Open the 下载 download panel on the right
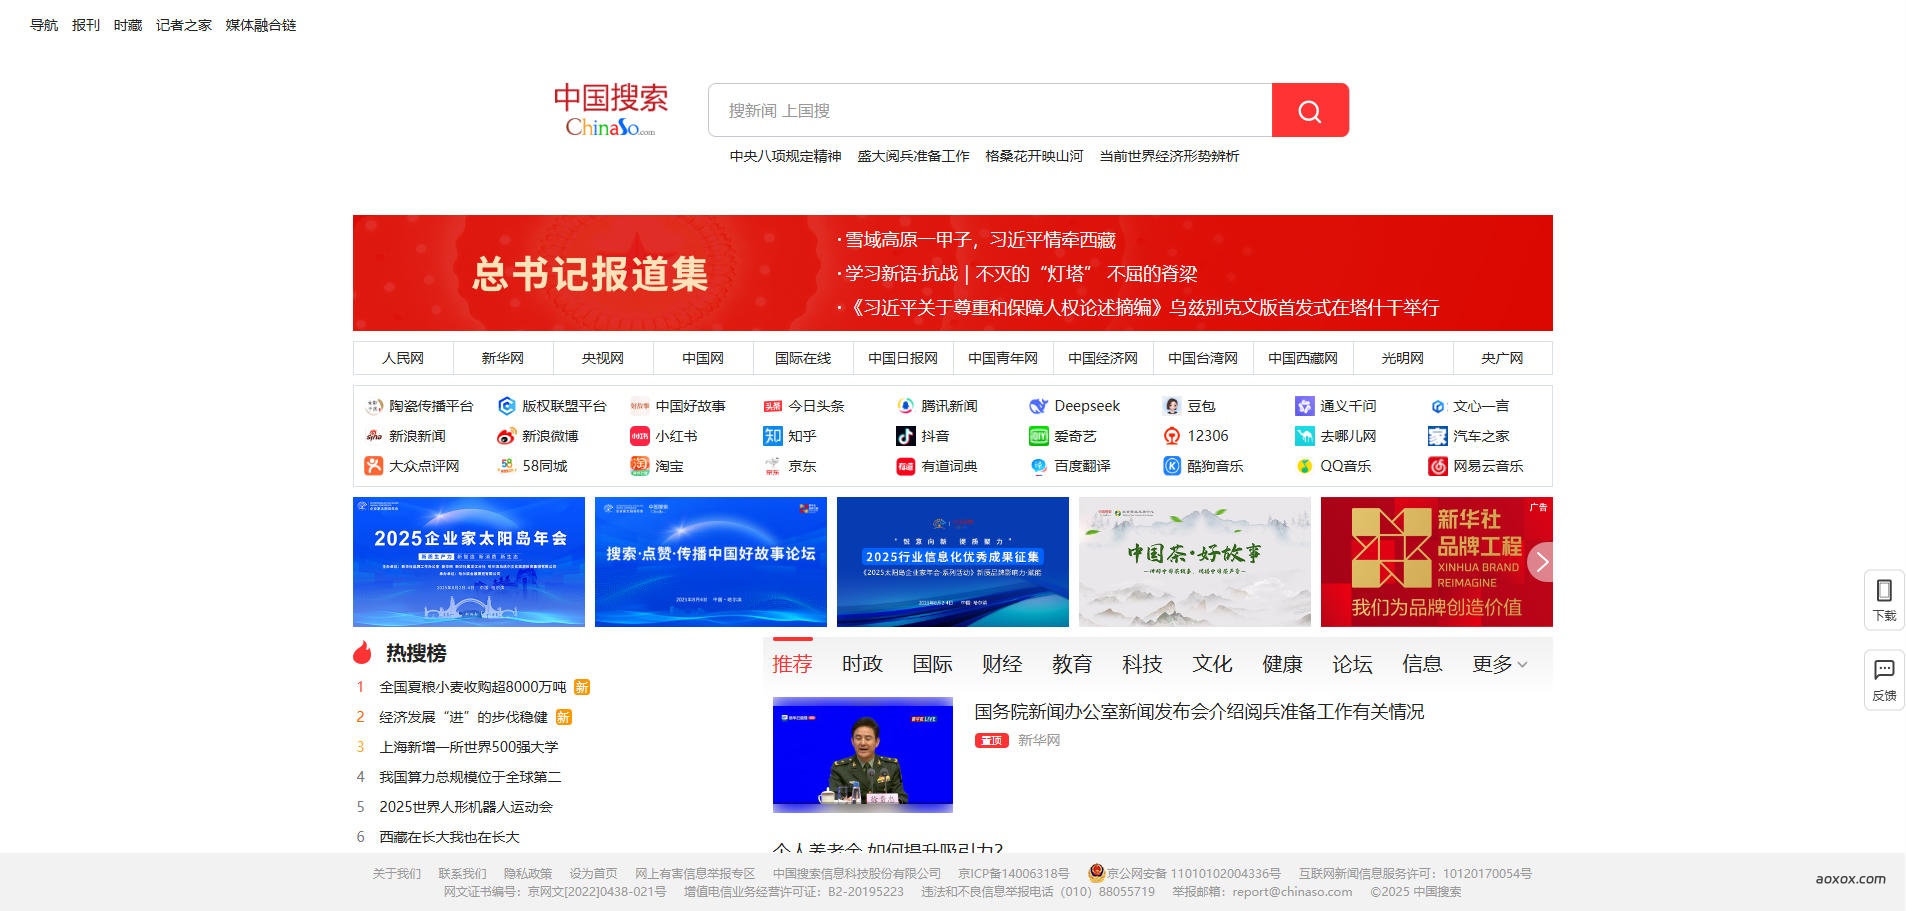Screen dimensions: 1906x911 (x=1884, y=600)
